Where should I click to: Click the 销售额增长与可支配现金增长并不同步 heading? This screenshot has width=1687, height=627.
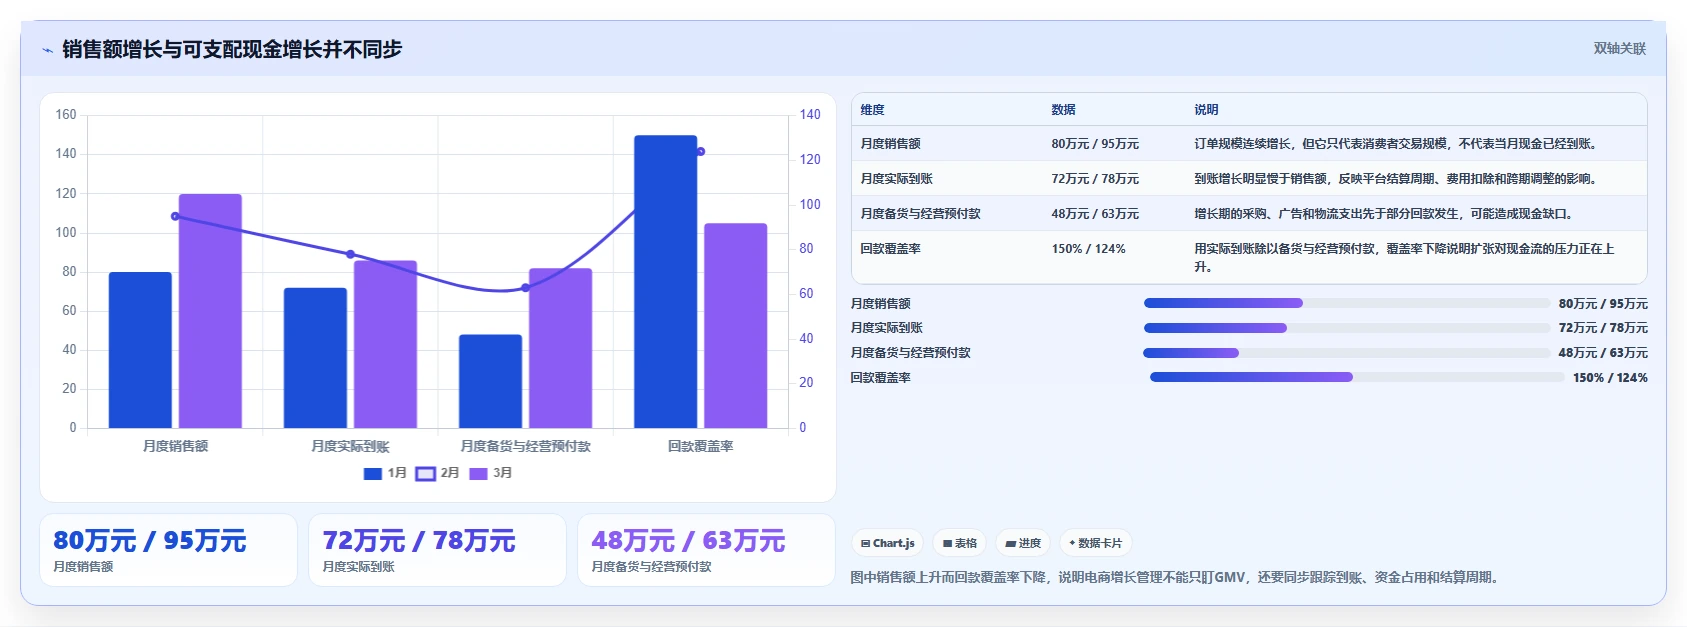coord(232,49)
